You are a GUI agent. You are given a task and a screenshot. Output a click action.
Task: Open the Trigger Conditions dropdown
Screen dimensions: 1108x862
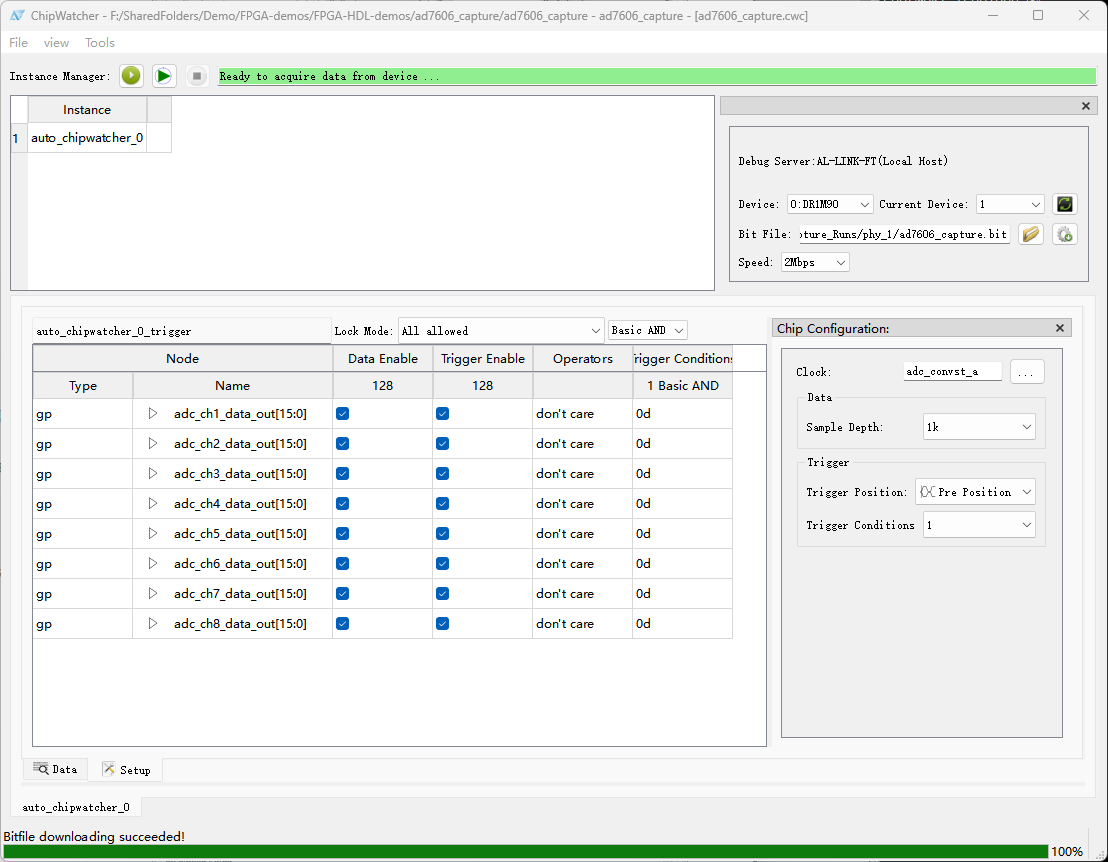pos(979,525)
